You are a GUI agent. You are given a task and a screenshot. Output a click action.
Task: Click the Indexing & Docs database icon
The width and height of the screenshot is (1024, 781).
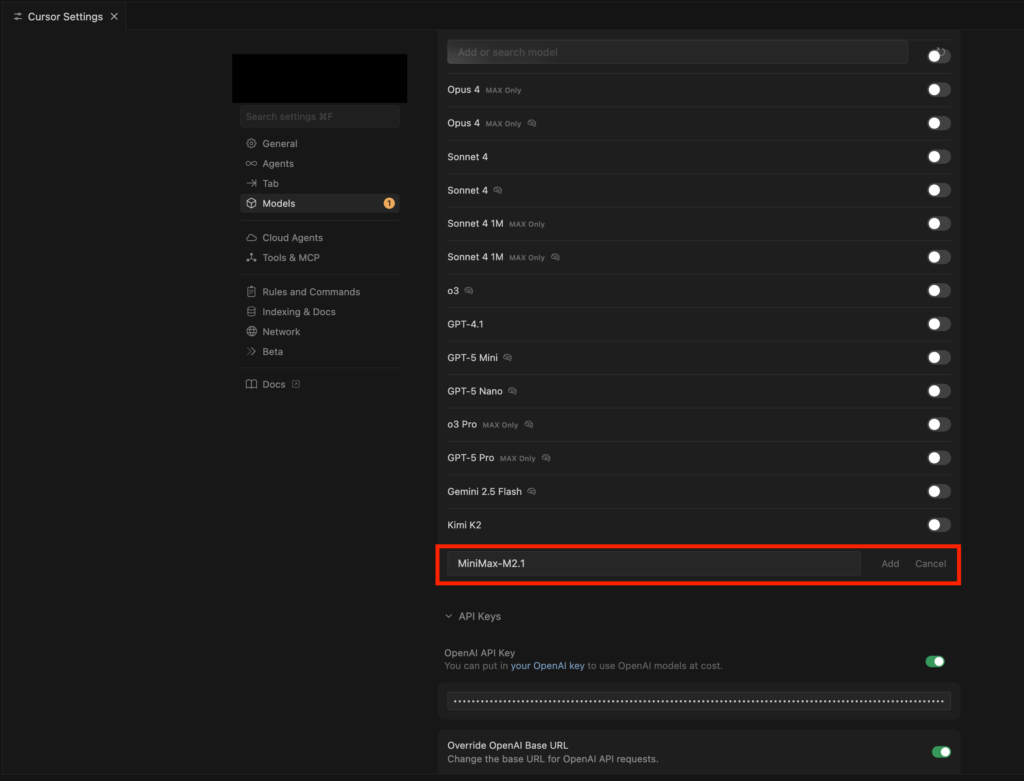252,312
